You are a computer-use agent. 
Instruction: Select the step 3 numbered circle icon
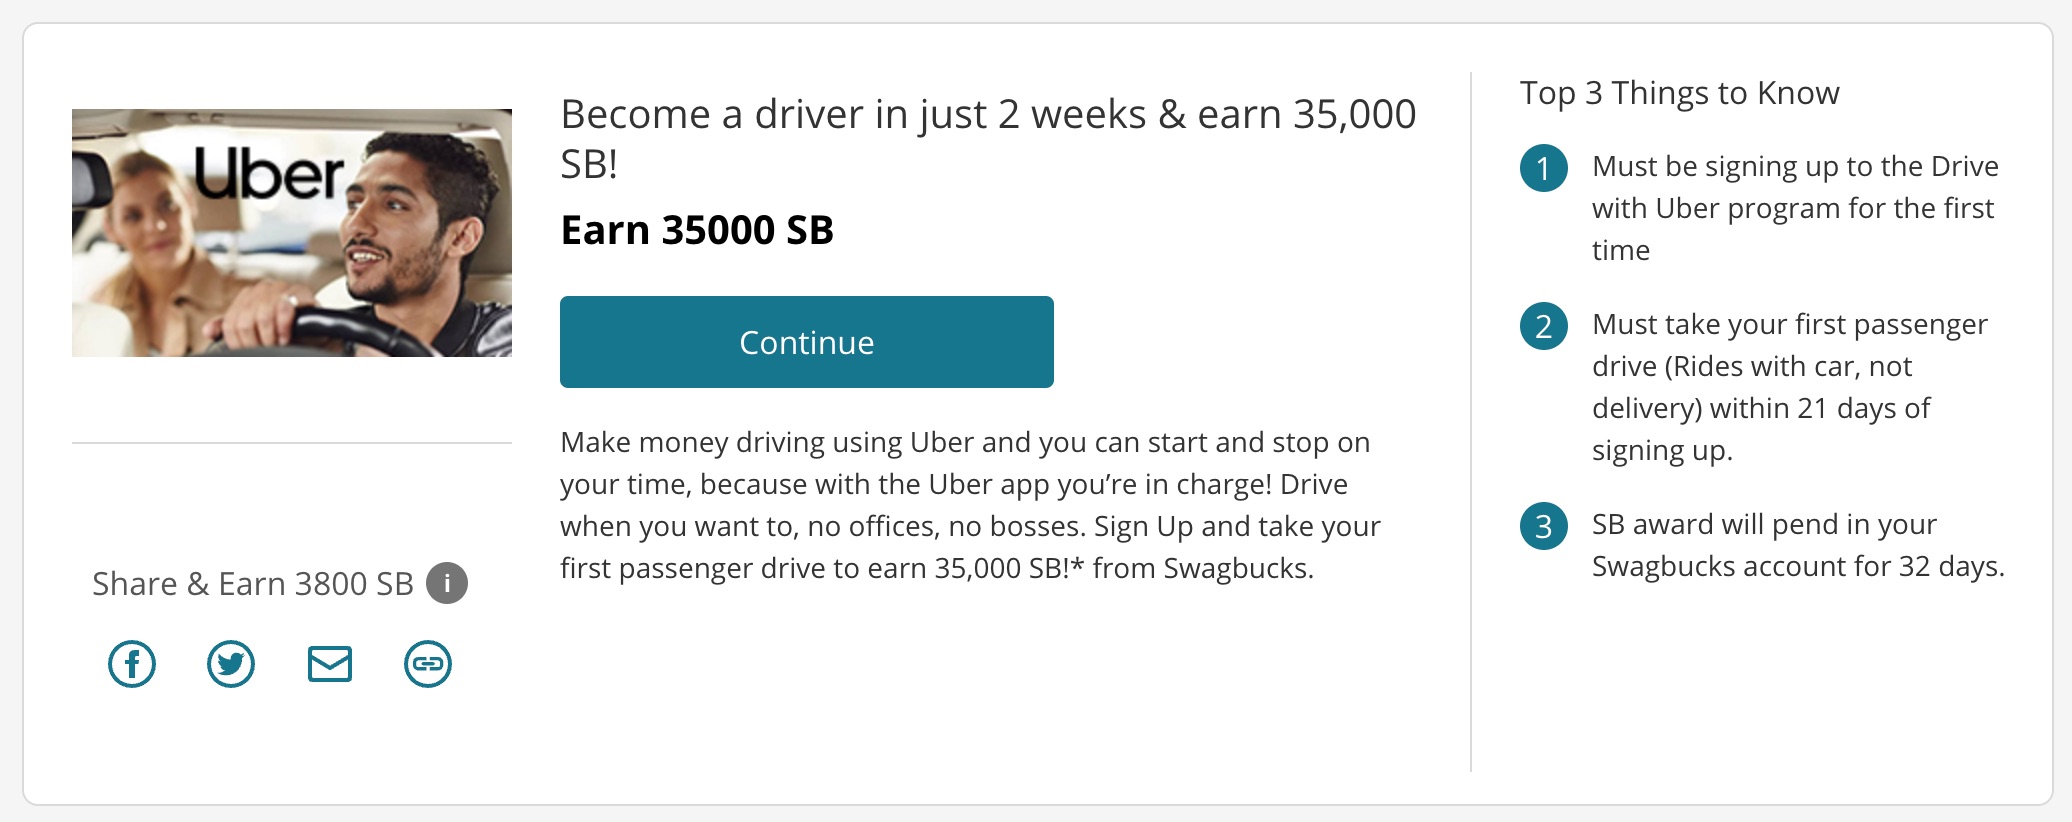coord(1545,527)
